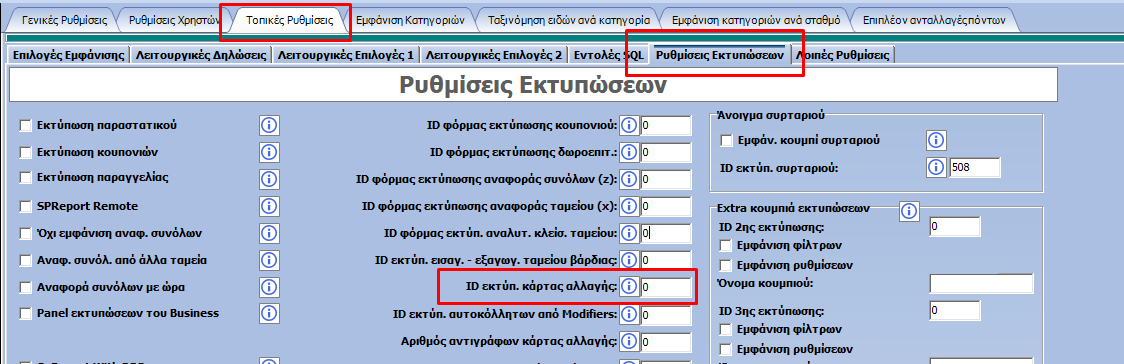
Task: Click ID εκτύπ. αυτοκόλλητων από Modifiers field
Action: tap(666, 315)
